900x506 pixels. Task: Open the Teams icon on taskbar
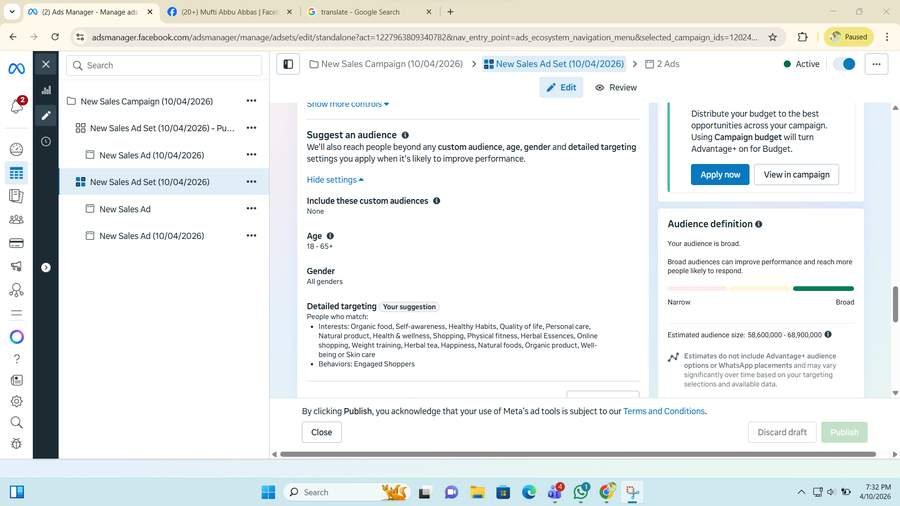click(555, 492)
